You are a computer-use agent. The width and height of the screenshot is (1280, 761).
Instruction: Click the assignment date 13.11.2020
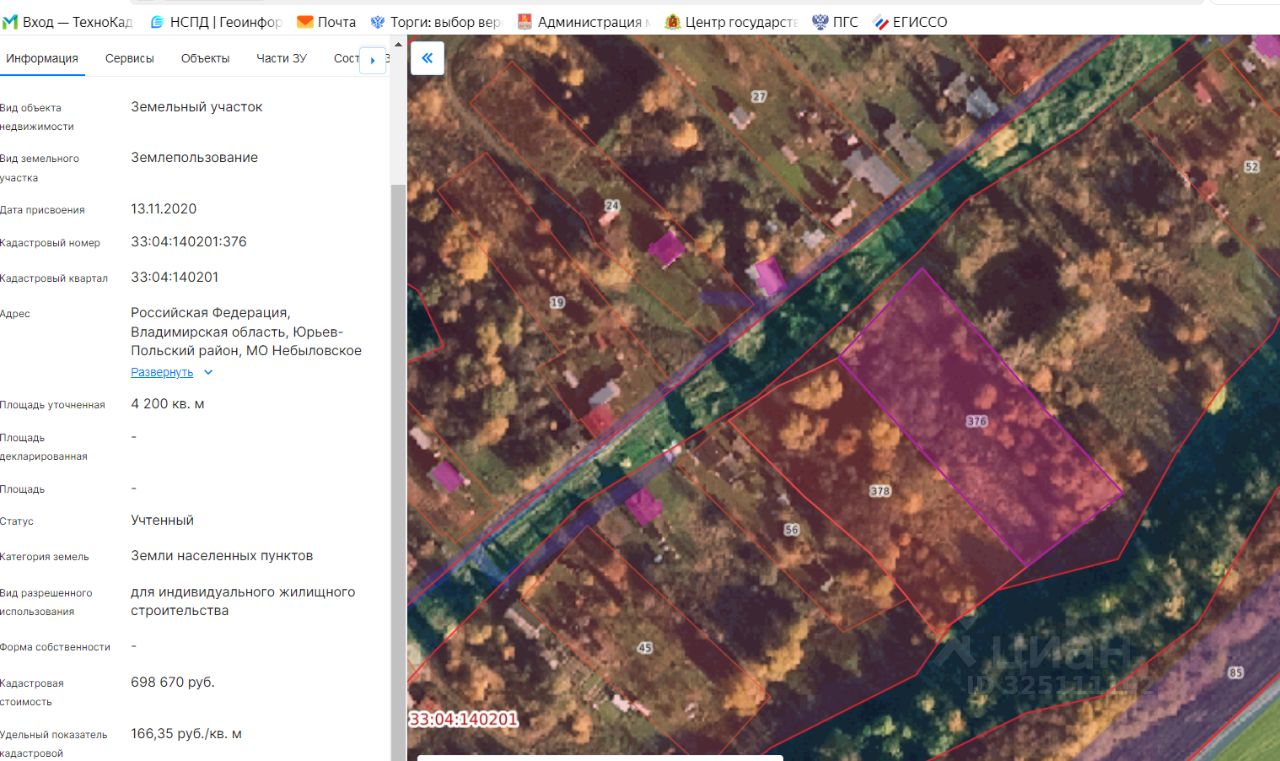pyautogui.click(x=164, y=209)
